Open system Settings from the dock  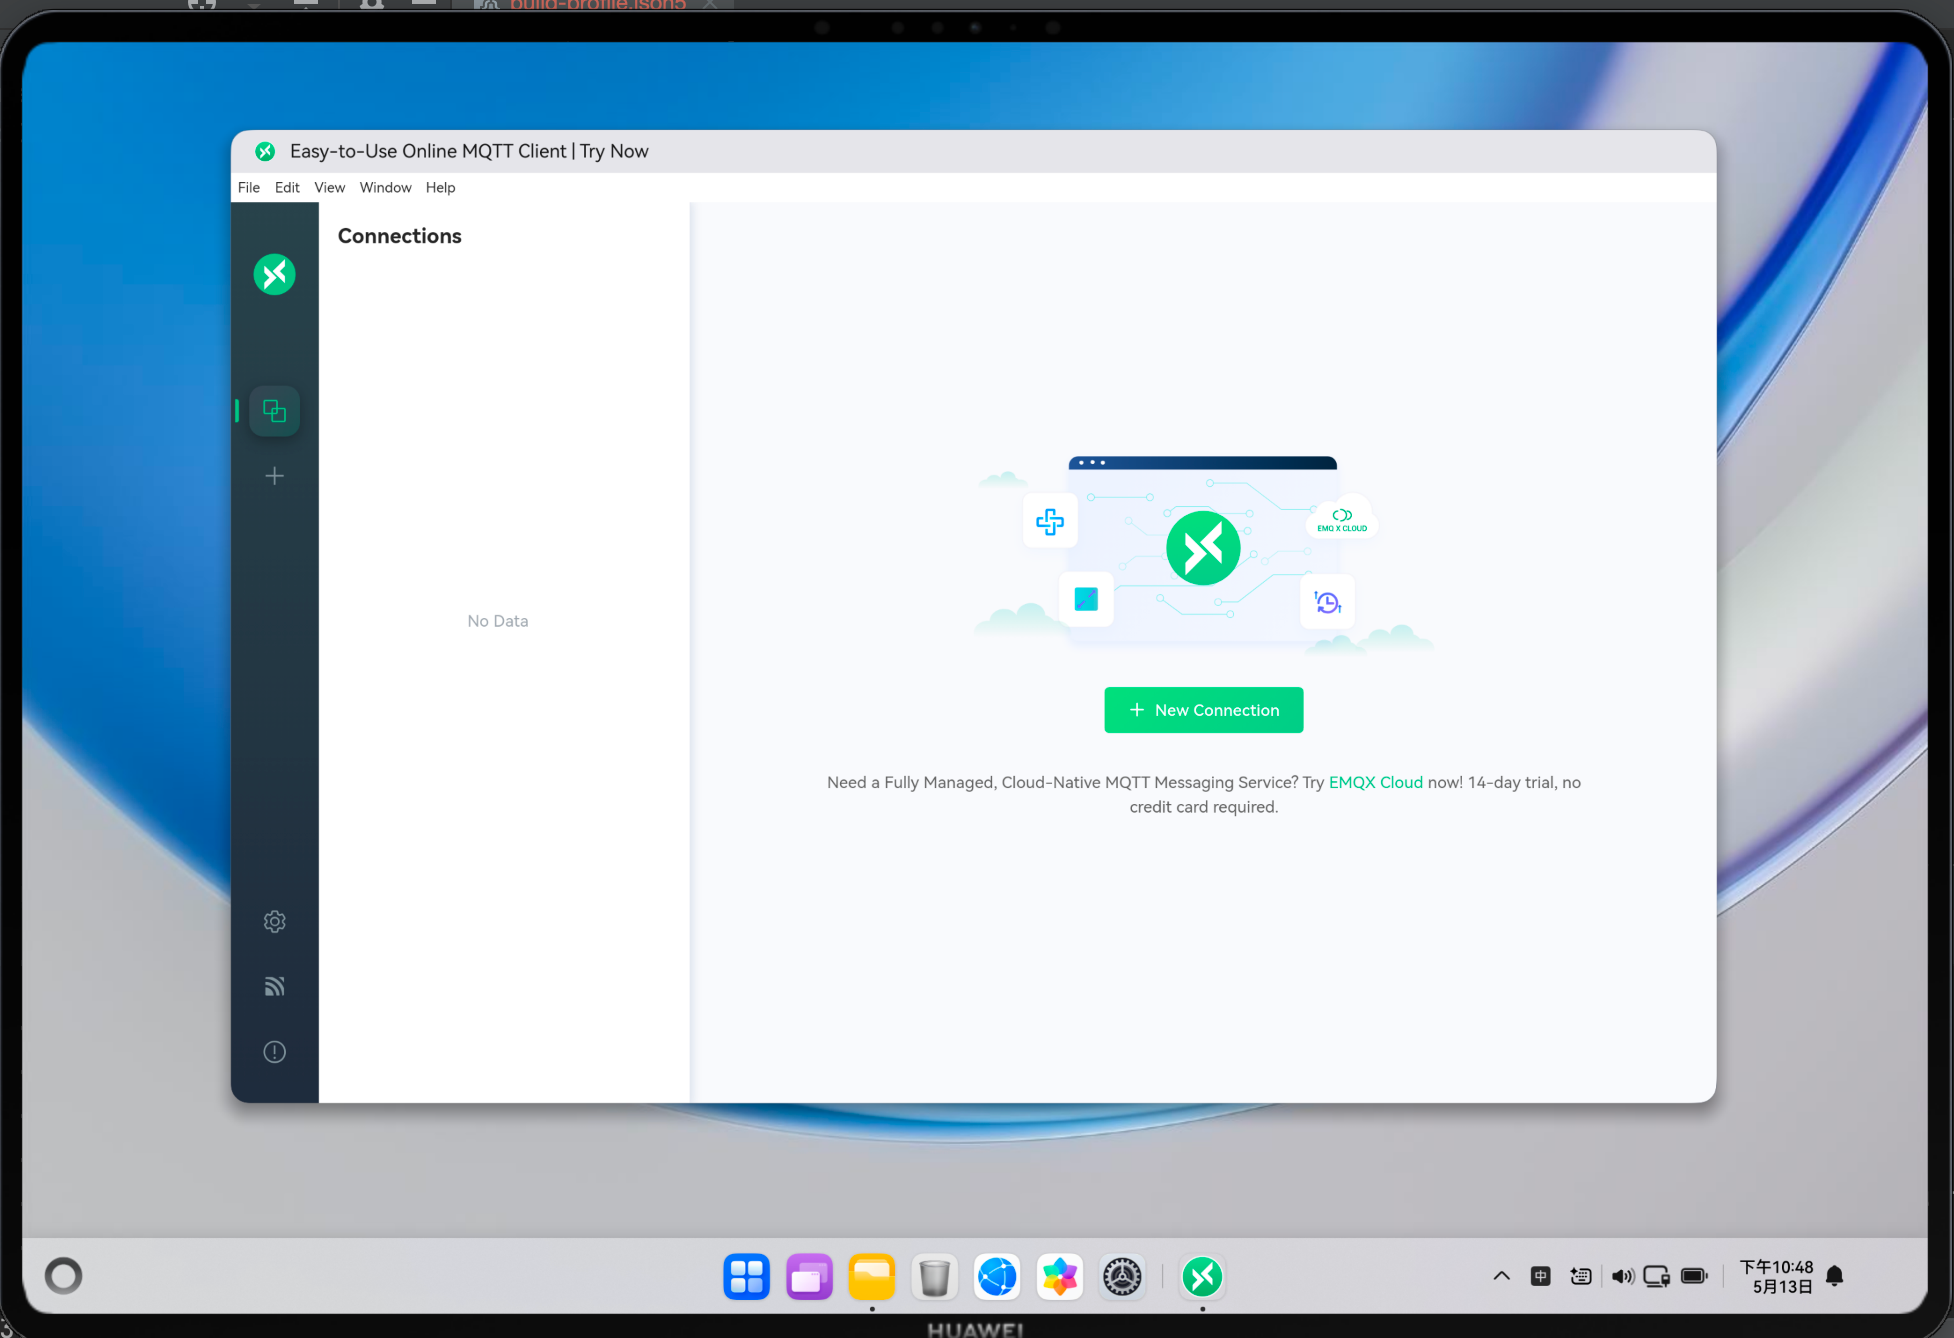point(1122,1276)
